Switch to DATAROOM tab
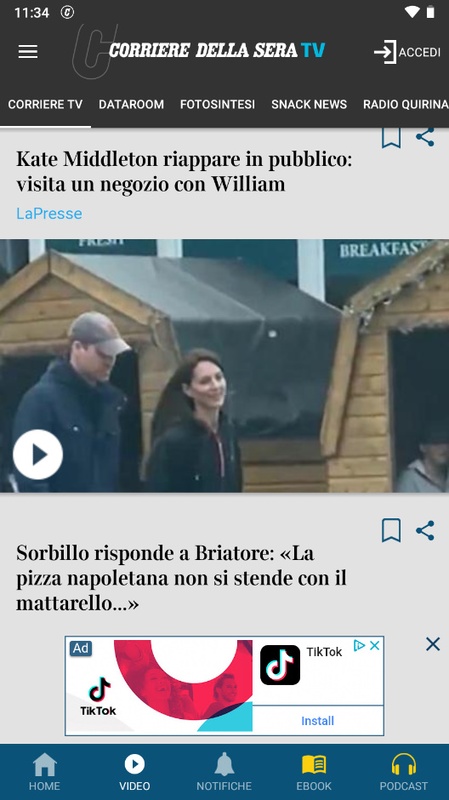The image size is (449, 800). click(131, 105)
